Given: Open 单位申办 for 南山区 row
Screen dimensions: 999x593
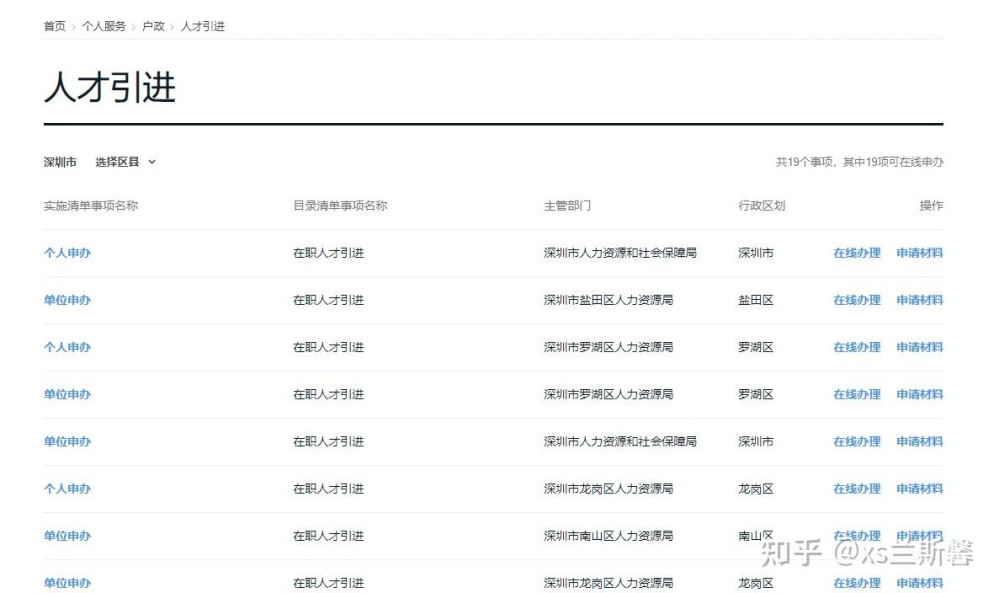Looking at the screenshot, I should click(67, 536).
